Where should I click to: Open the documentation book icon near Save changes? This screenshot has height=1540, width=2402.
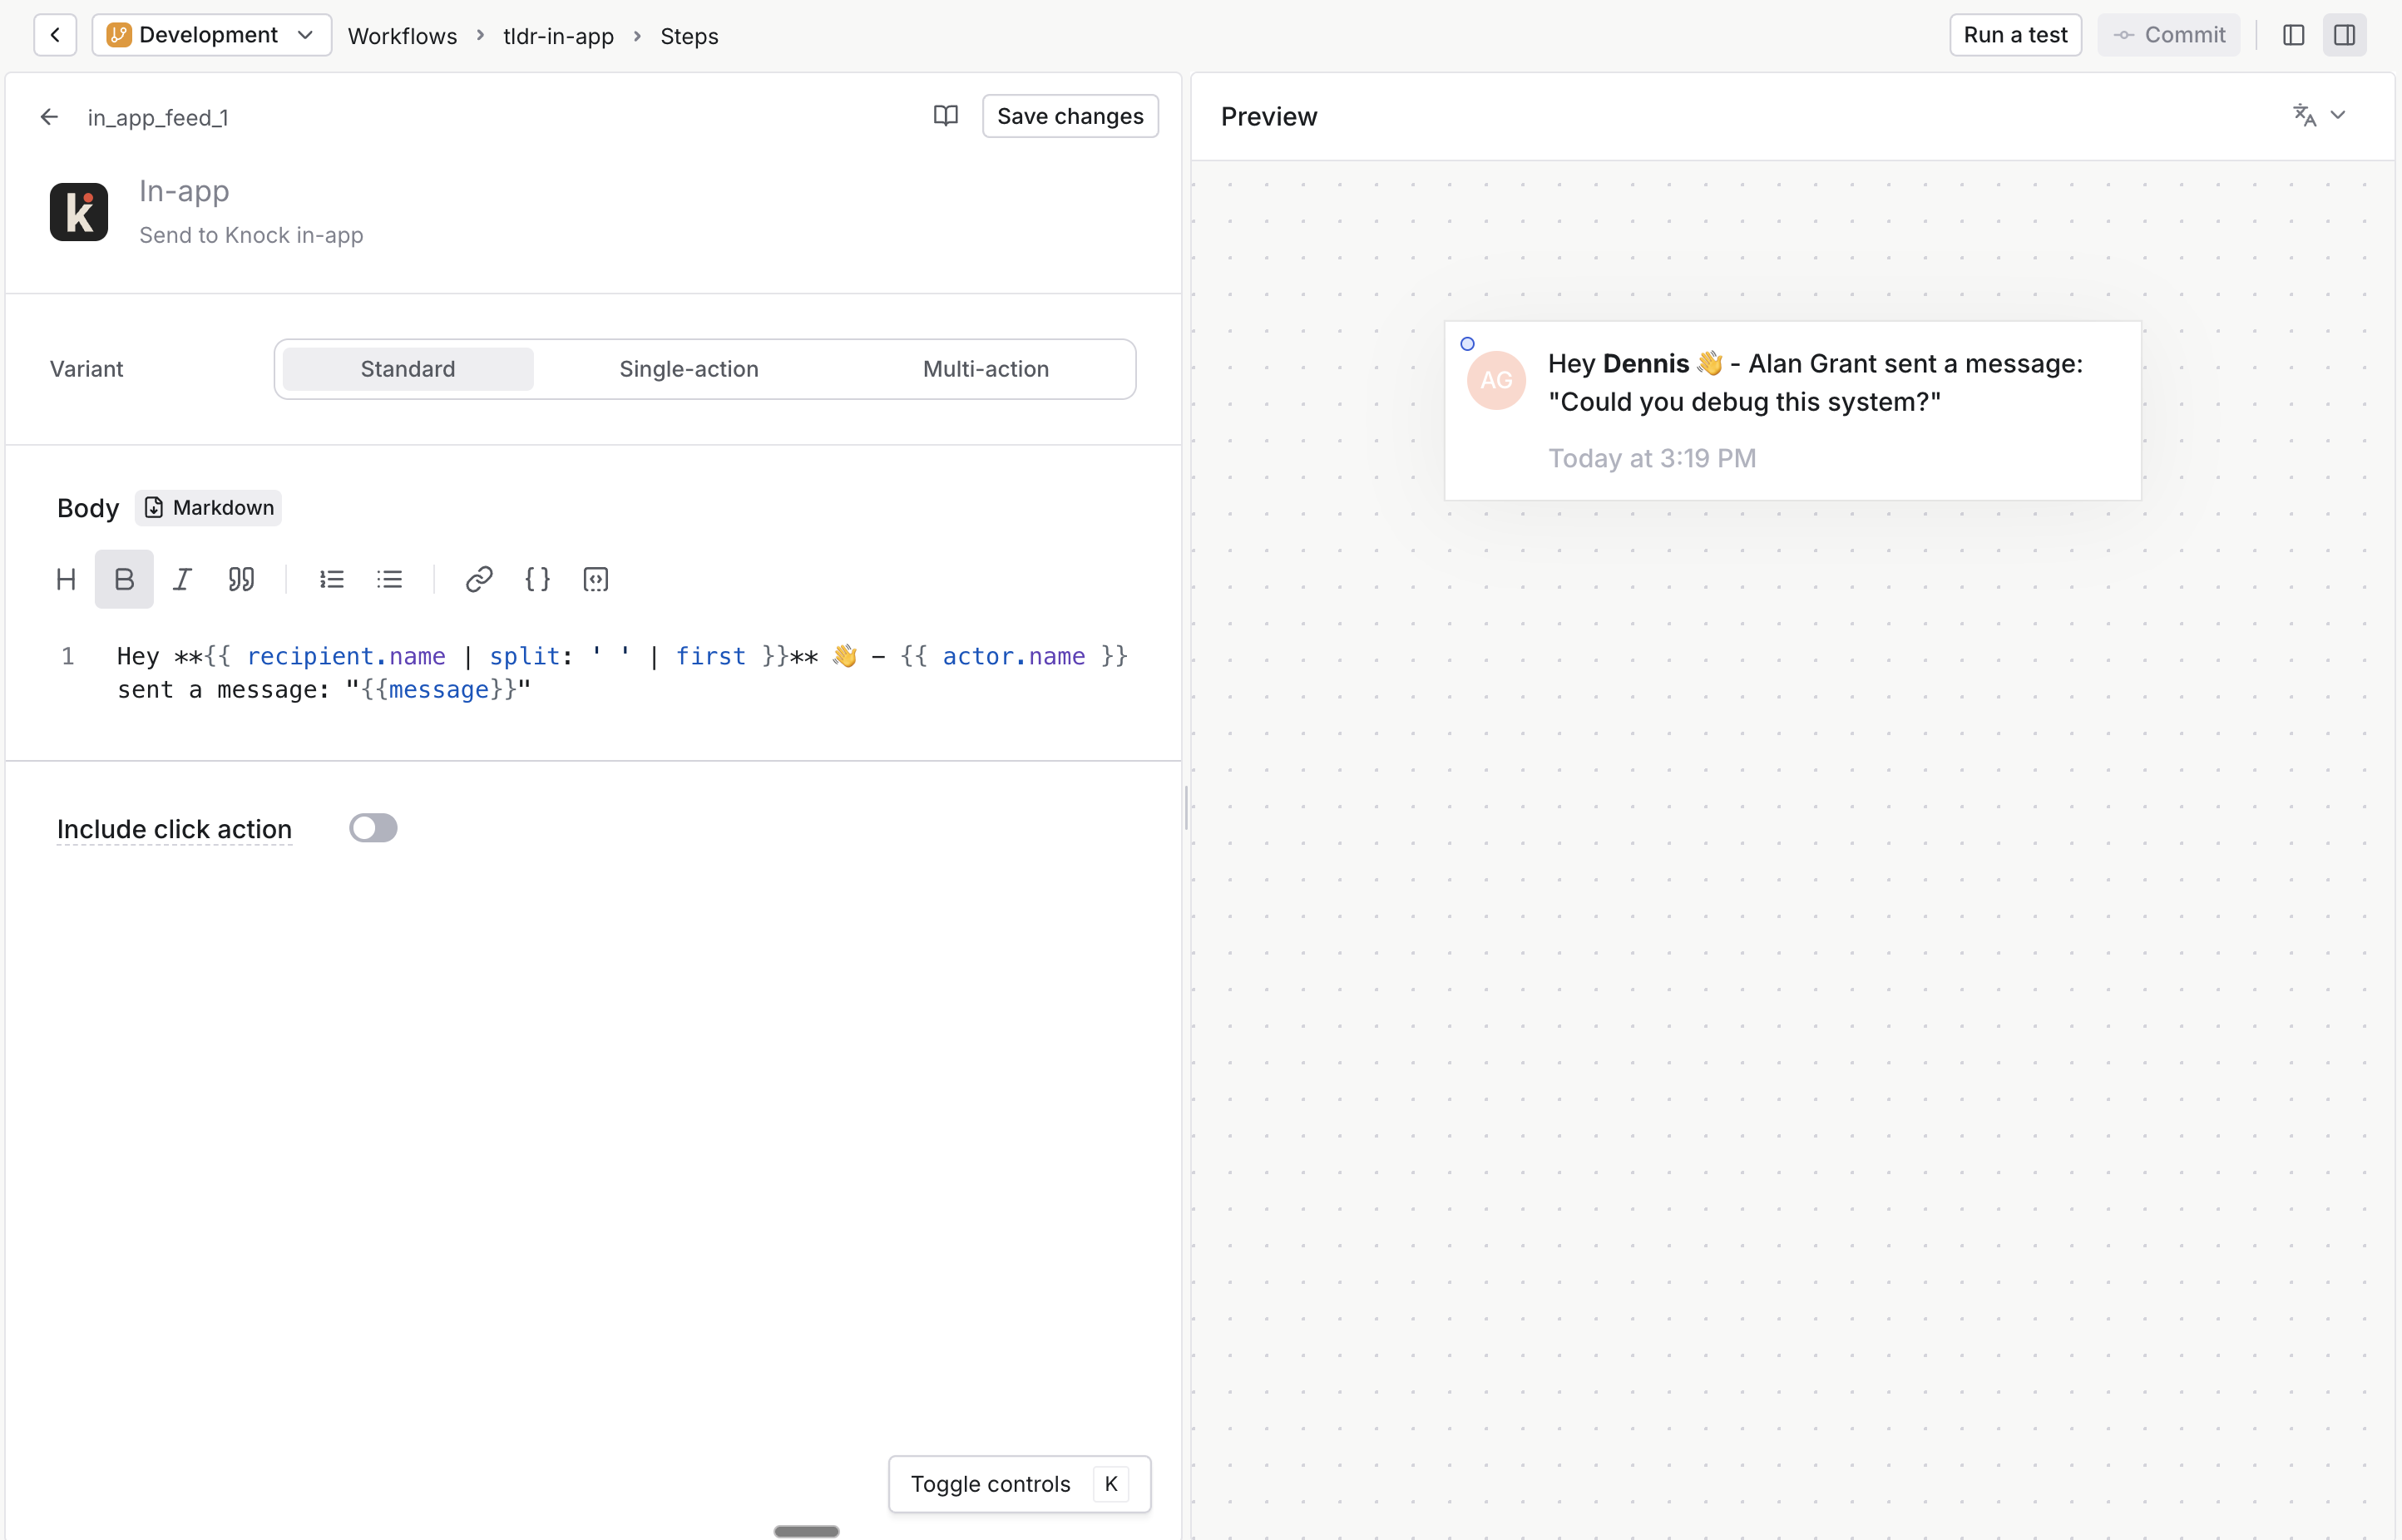[x=945, y=115]
